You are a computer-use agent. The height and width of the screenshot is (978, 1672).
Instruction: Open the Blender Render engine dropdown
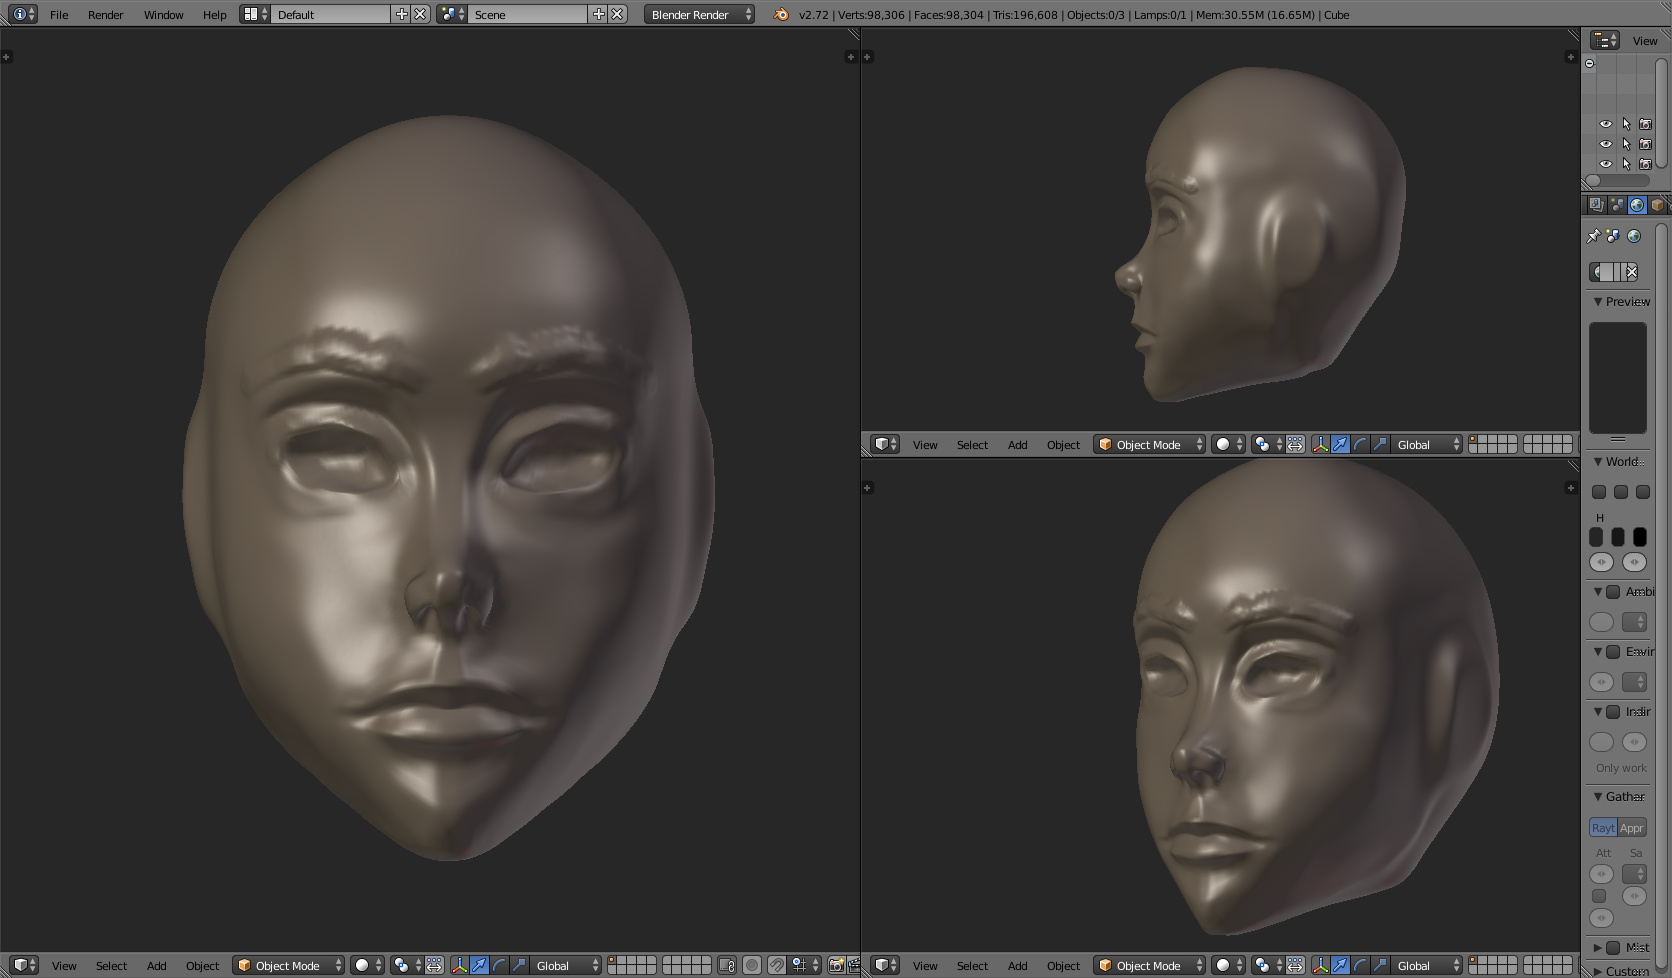coord(699,14)
